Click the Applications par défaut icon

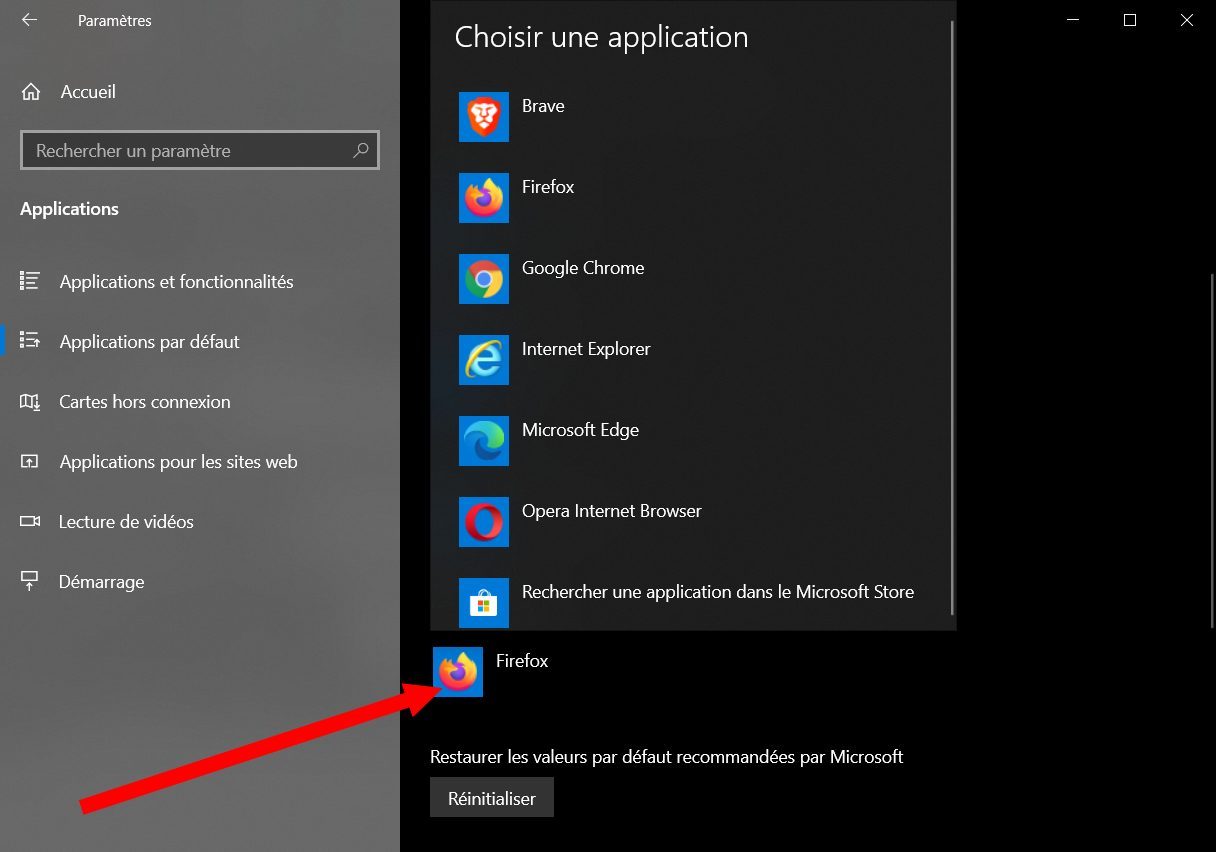[30, 341]
